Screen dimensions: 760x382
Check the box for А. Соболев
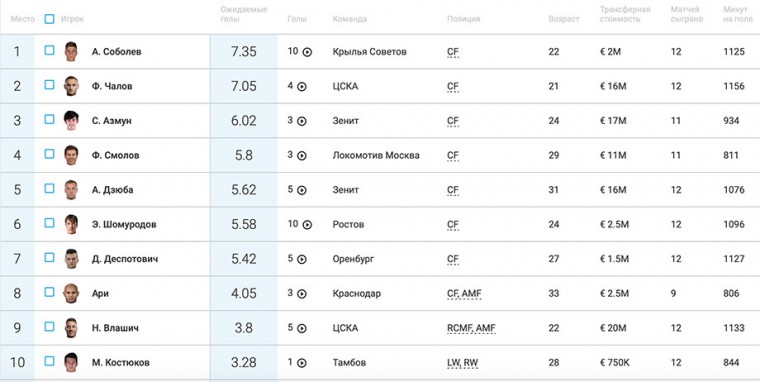(49, 50)
